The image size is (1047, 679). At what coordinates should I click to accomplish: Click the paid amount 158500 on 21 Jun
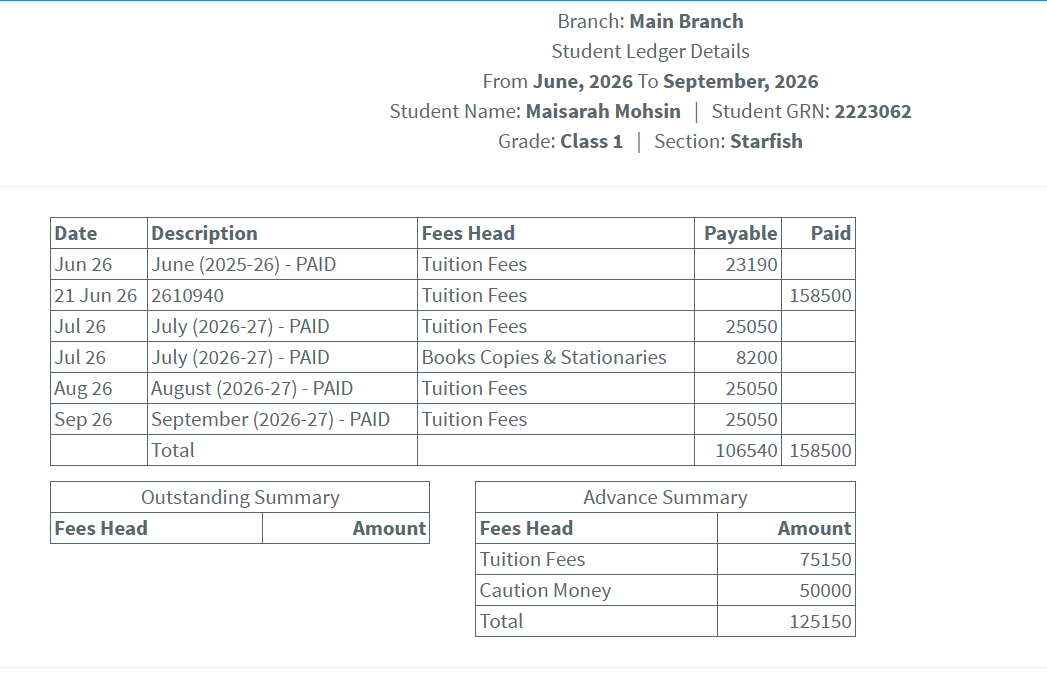point(820,295)
